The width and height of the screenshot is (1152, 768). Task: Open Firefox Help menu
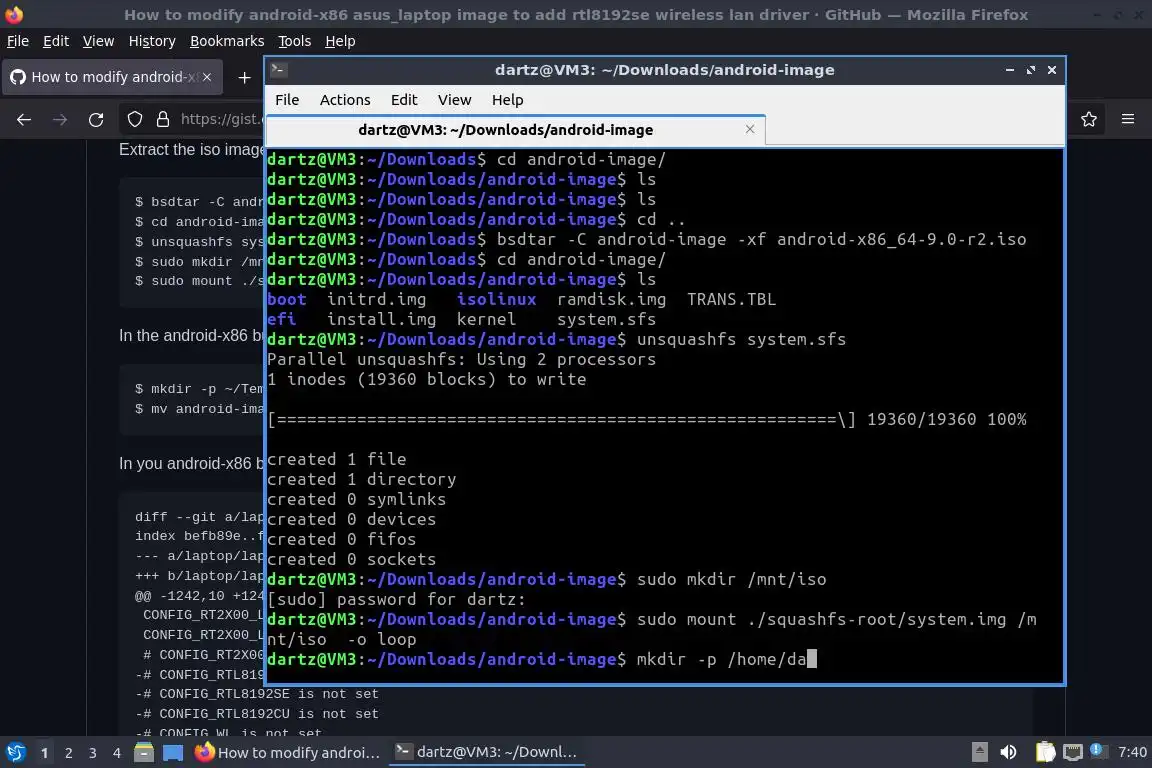click(340, 41)
